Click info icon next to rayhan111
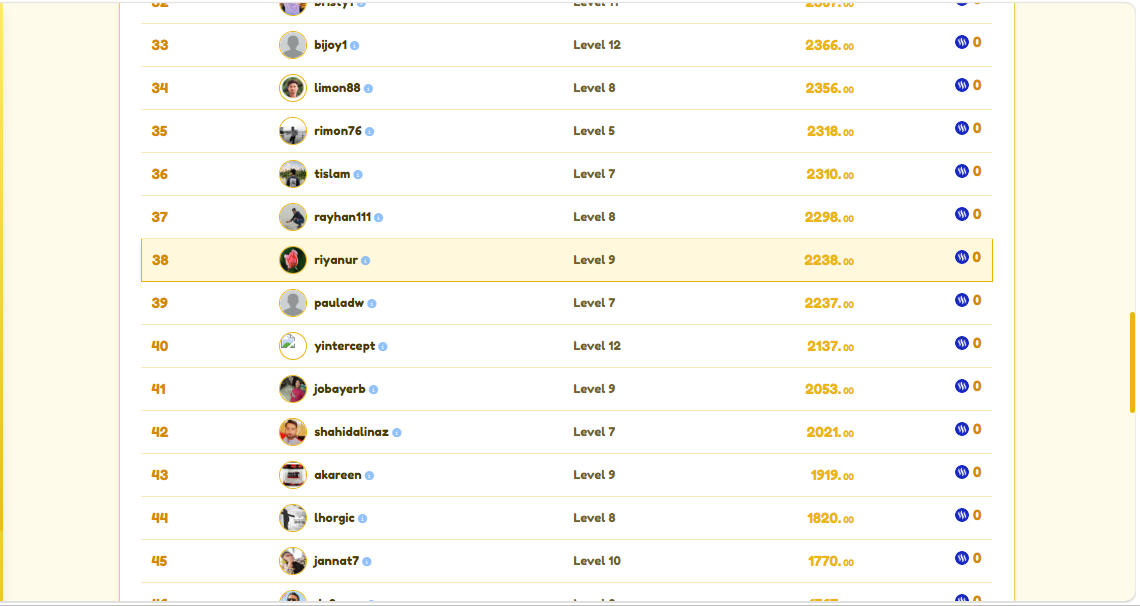This screenshot has height=606, width=1140. [379, 217]
